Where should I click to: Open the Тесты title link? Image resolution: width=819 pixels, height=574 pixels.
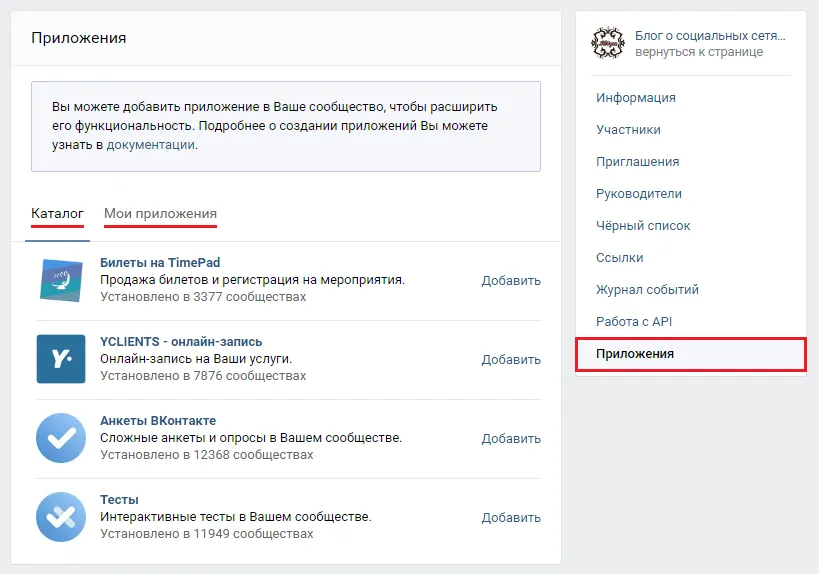pos(119,499)
